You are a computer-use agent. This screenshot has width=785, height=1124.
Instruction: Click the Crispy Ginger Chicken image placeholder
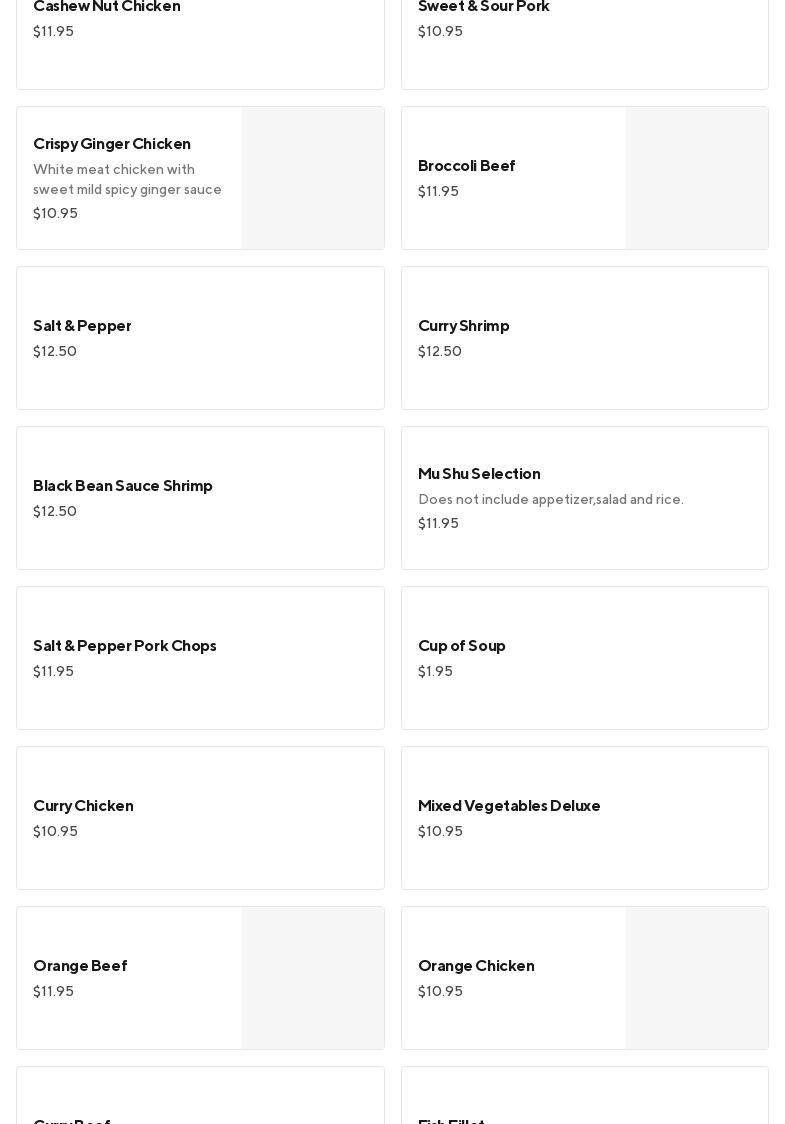click(x=313, y=178)
